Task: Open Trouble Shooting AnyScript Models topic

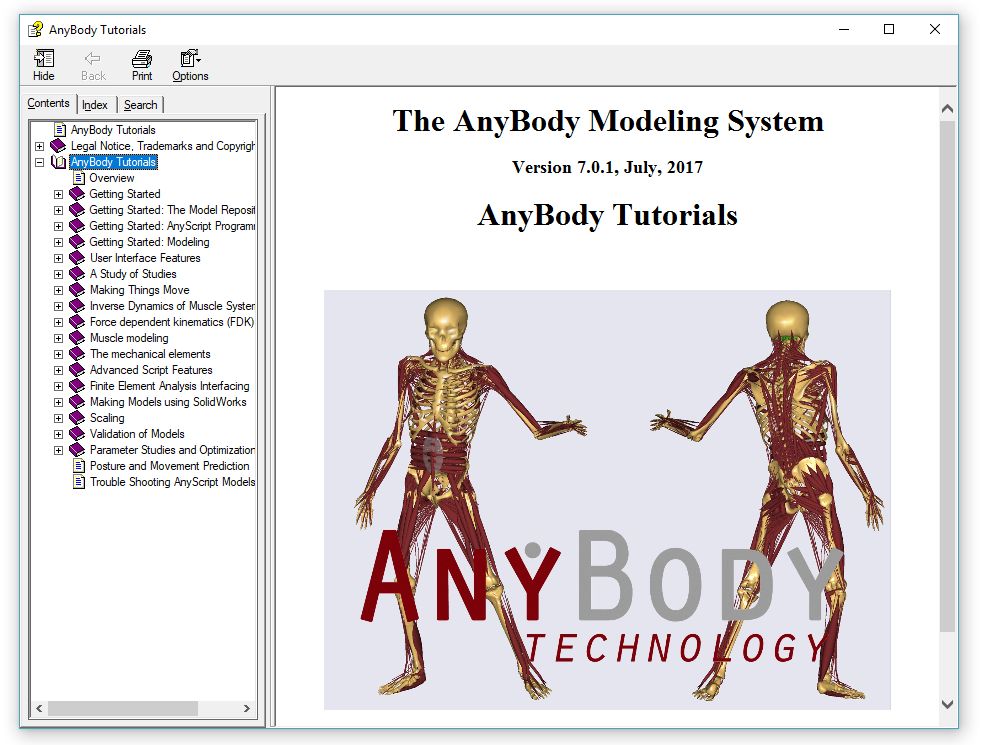Action: pyautogui.click(x=172, y=482)
